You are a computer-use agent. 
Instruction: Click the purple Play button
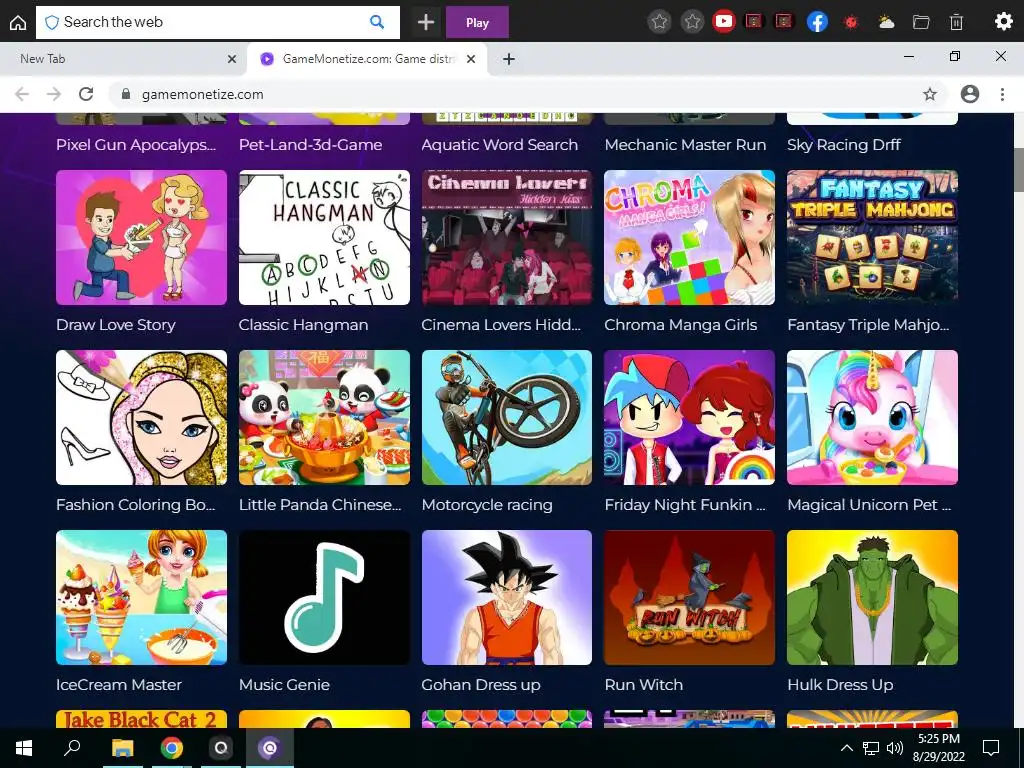coord(477,22)
